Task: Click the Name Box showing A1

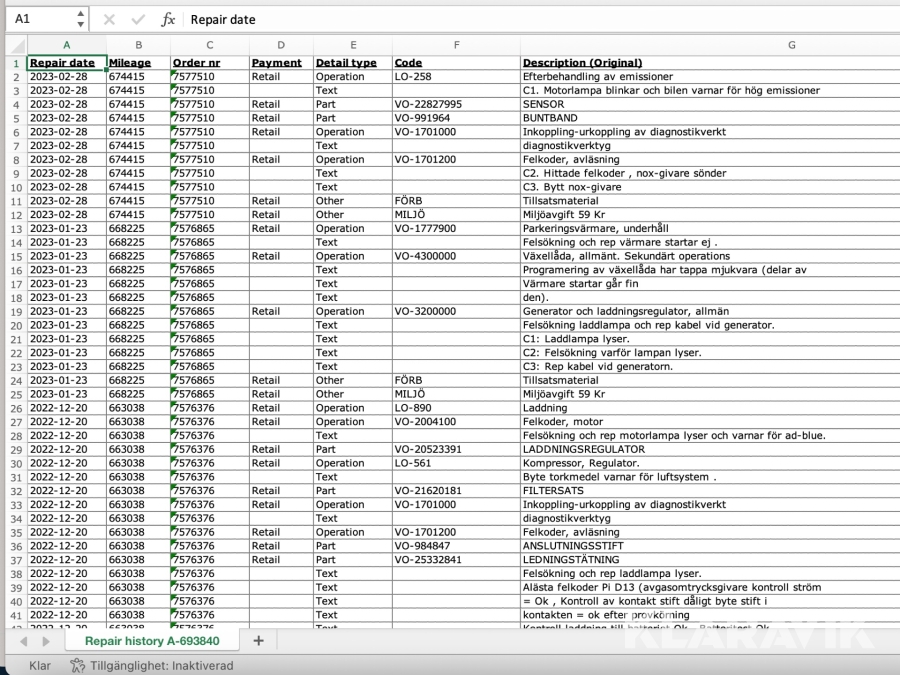Action: click(x=40, y=19)
